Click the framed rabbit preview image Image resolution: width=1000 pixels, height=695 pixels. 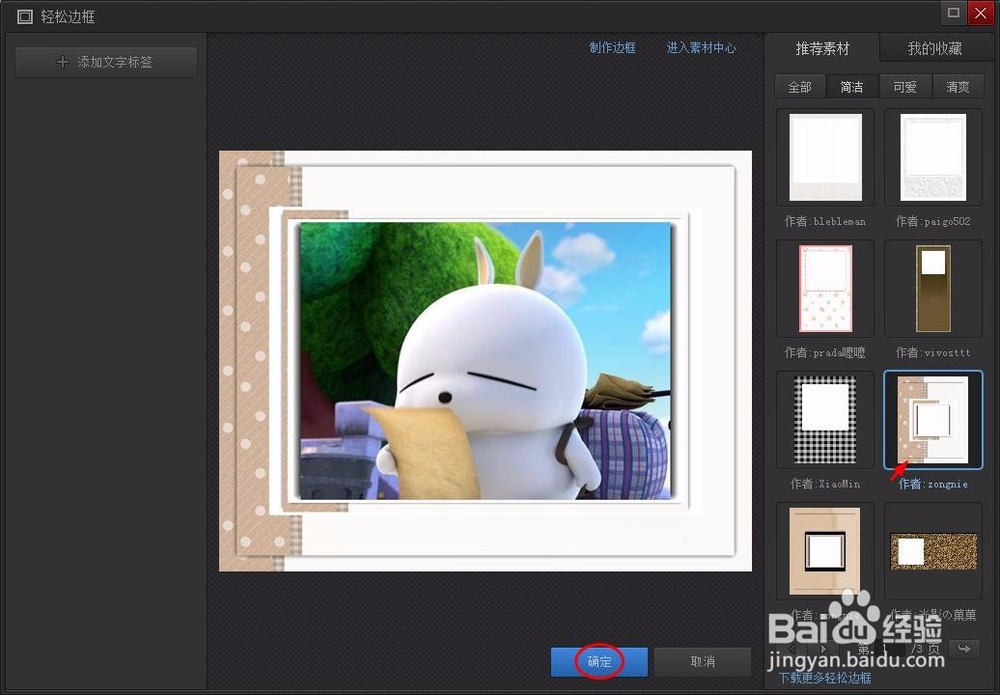click(x=485, y=361)
